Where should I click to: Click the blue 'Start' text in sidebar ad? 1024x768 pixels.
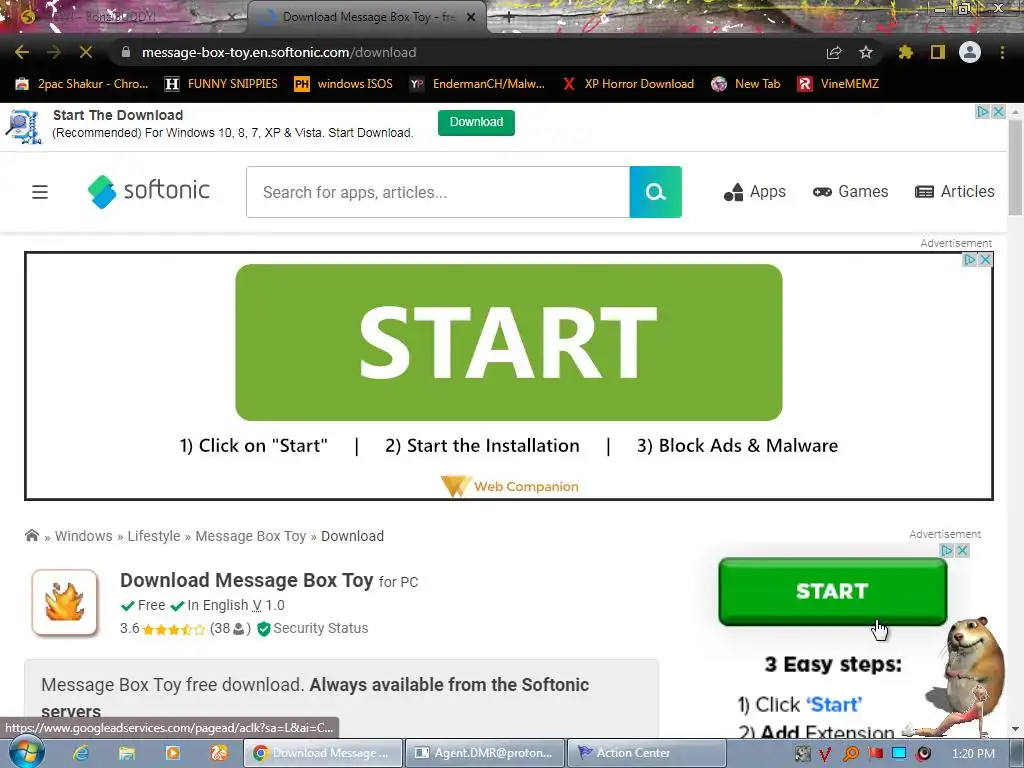(x=834, y=705)
